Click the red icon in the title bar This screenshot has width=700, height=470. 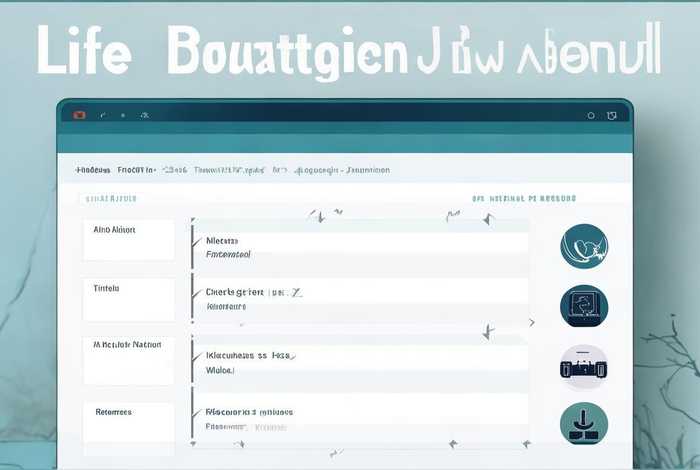[80, 115]
